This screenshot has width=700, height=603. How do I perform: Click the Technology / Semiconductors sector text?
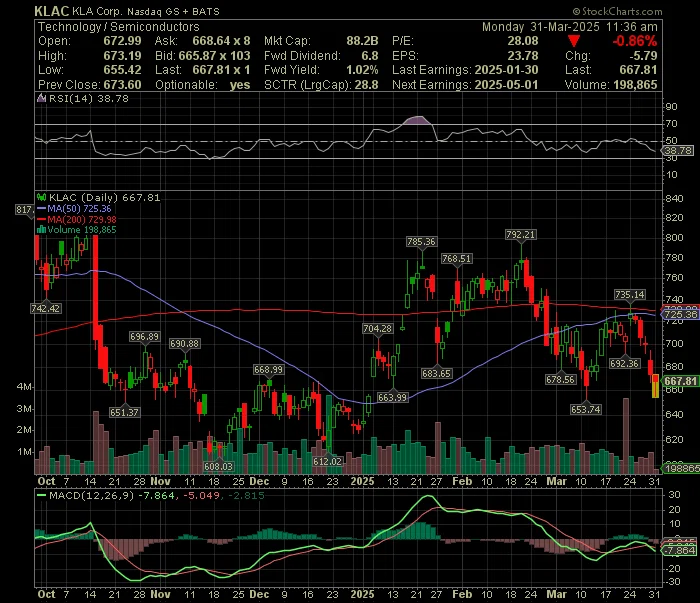pos(119,27)
